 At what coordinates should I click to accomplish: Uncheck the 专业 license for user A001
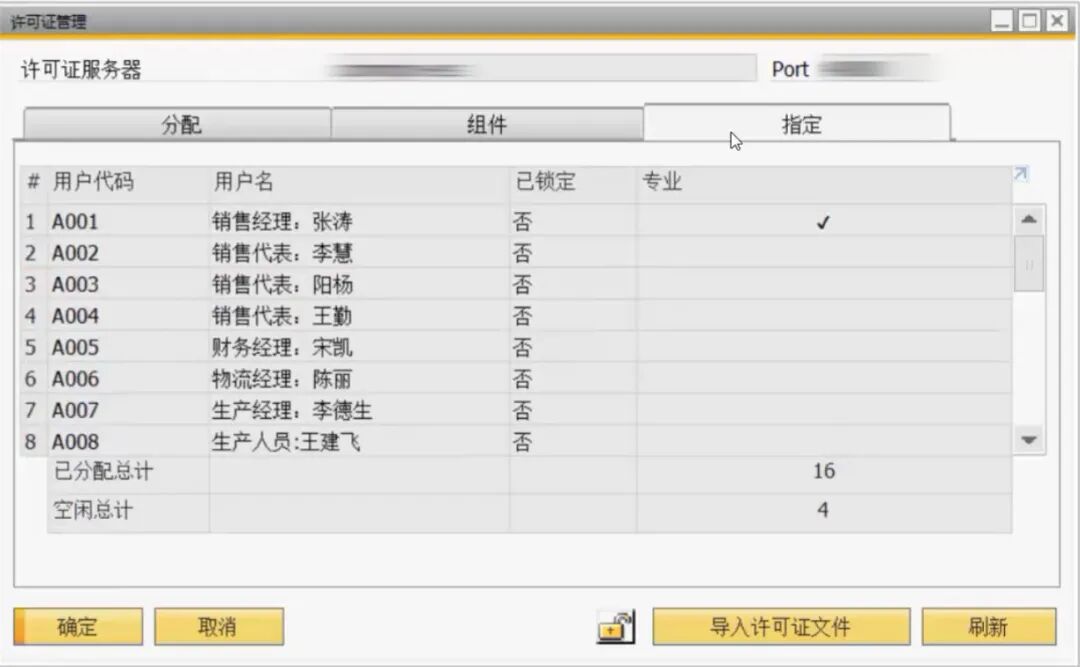click(823, 221)
